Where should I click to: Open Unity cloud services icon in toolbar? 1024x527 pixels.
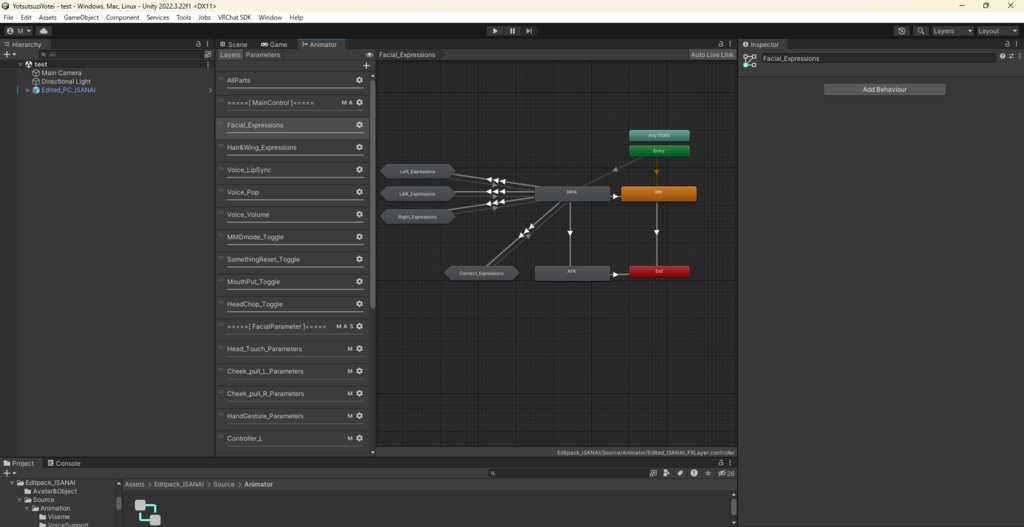tap(44, 31)
